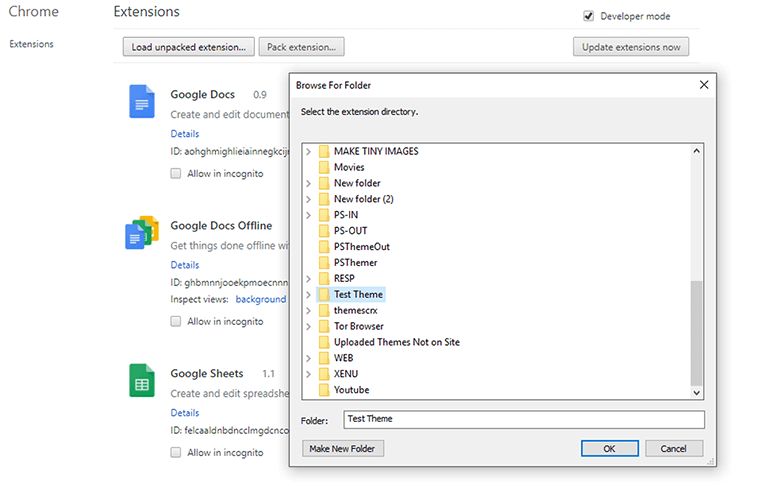
Task: Select the Tor Browser folder icon
Action: click(x=324, y=326)
